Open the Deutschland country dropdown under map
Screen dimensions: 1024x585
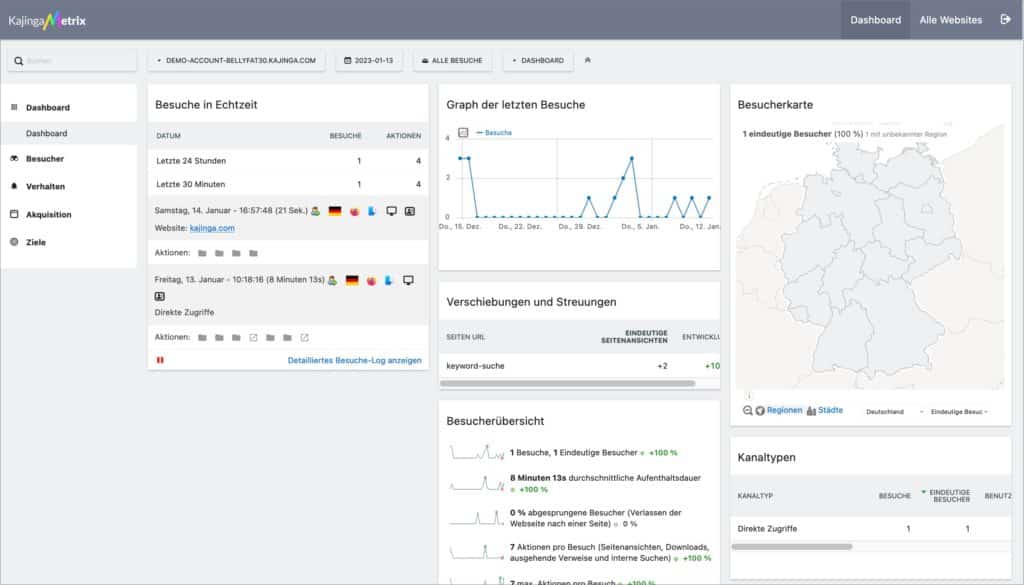coord(894,412)
